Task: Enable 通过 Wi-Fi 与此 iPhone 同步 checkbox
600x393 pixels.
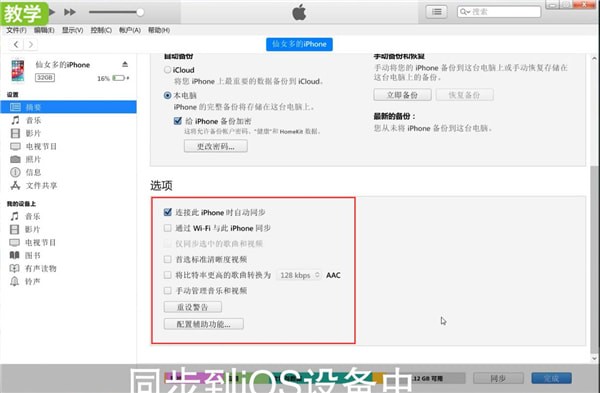Action: click(168, 228)
